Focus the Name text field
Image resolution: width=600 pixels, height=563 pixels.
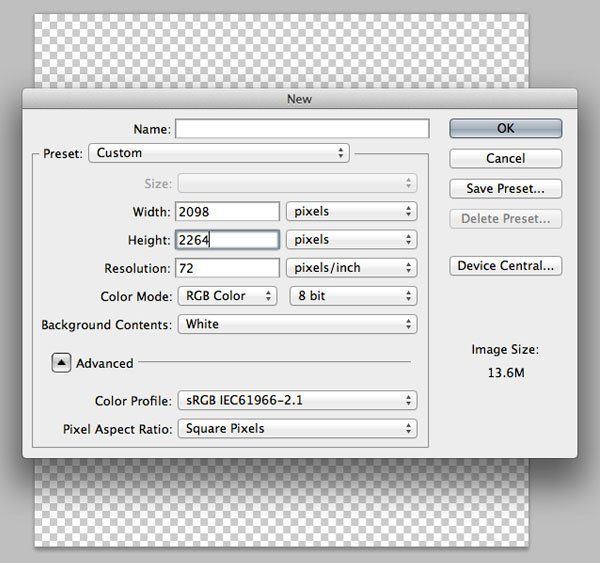(x=302, y=129)
